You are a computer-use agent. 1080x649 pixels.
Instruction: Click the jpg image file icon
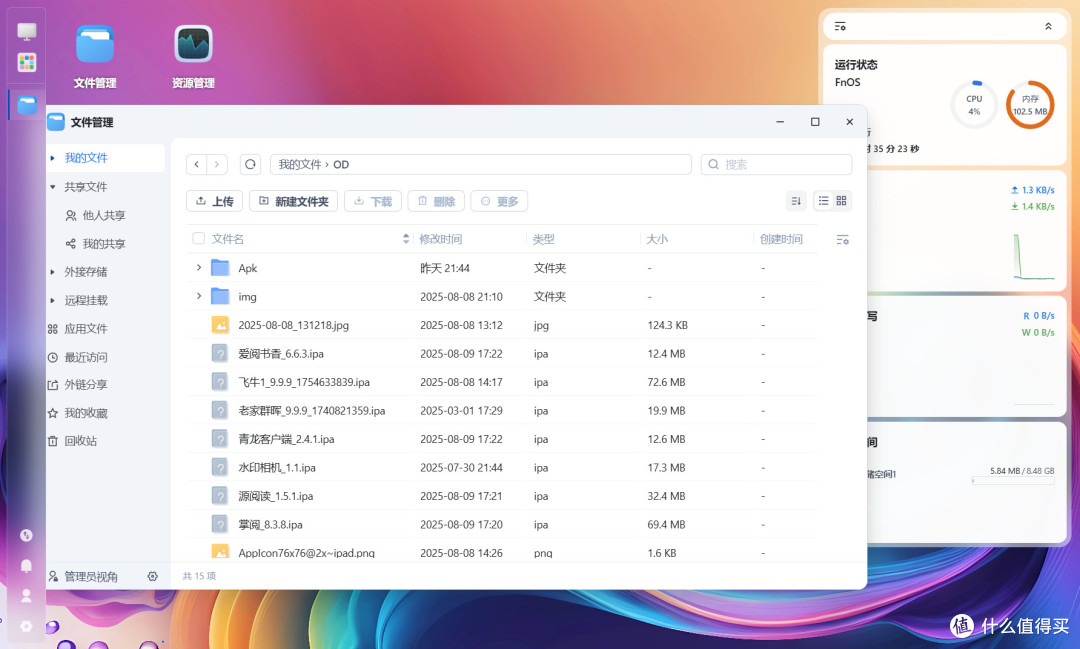(220, 324)
